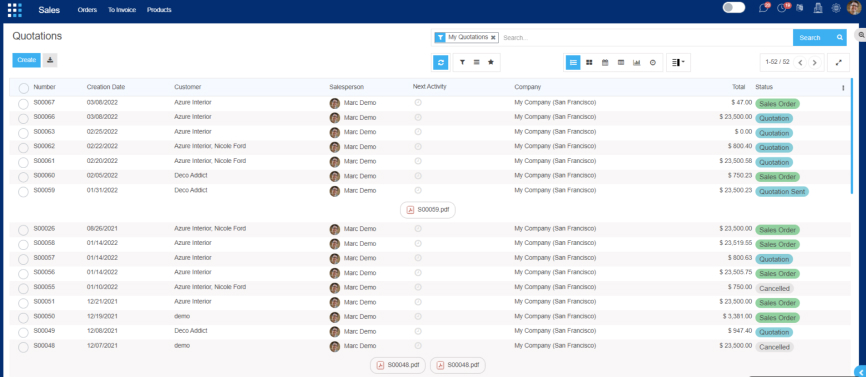Screen dimensions: 866x377
Task: Tick the select-all checkbox in header
Action: click(x=23, y=88)
